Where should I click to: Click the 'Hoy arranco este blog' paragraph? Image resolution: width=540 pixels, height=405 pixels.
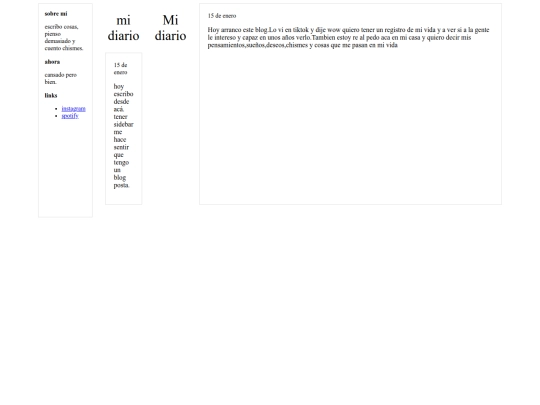[348, 37]
